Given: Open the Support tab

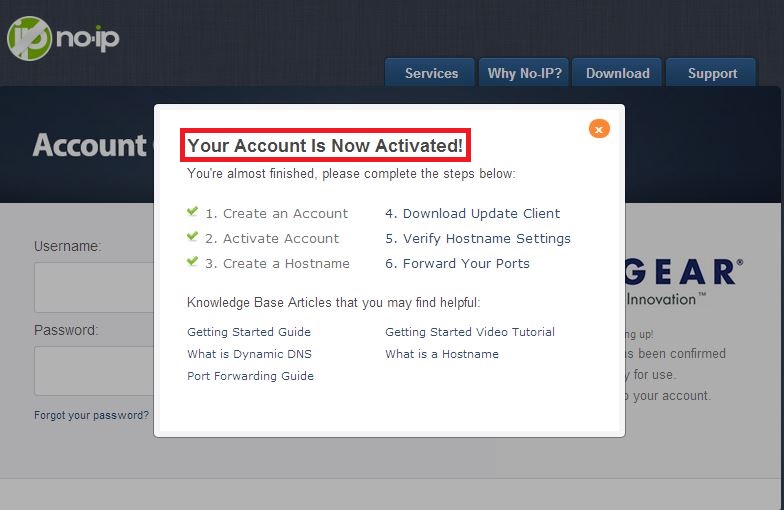Looking at the screenshot, I should pyautogui.click(x=712, y=73).
